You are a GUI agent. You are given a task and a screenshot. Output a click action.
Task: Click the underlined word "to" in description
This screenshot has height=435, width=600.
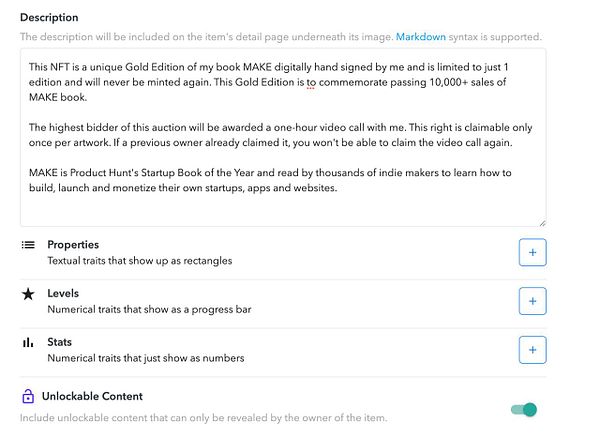pyautogui.click(x=310, y=82)
